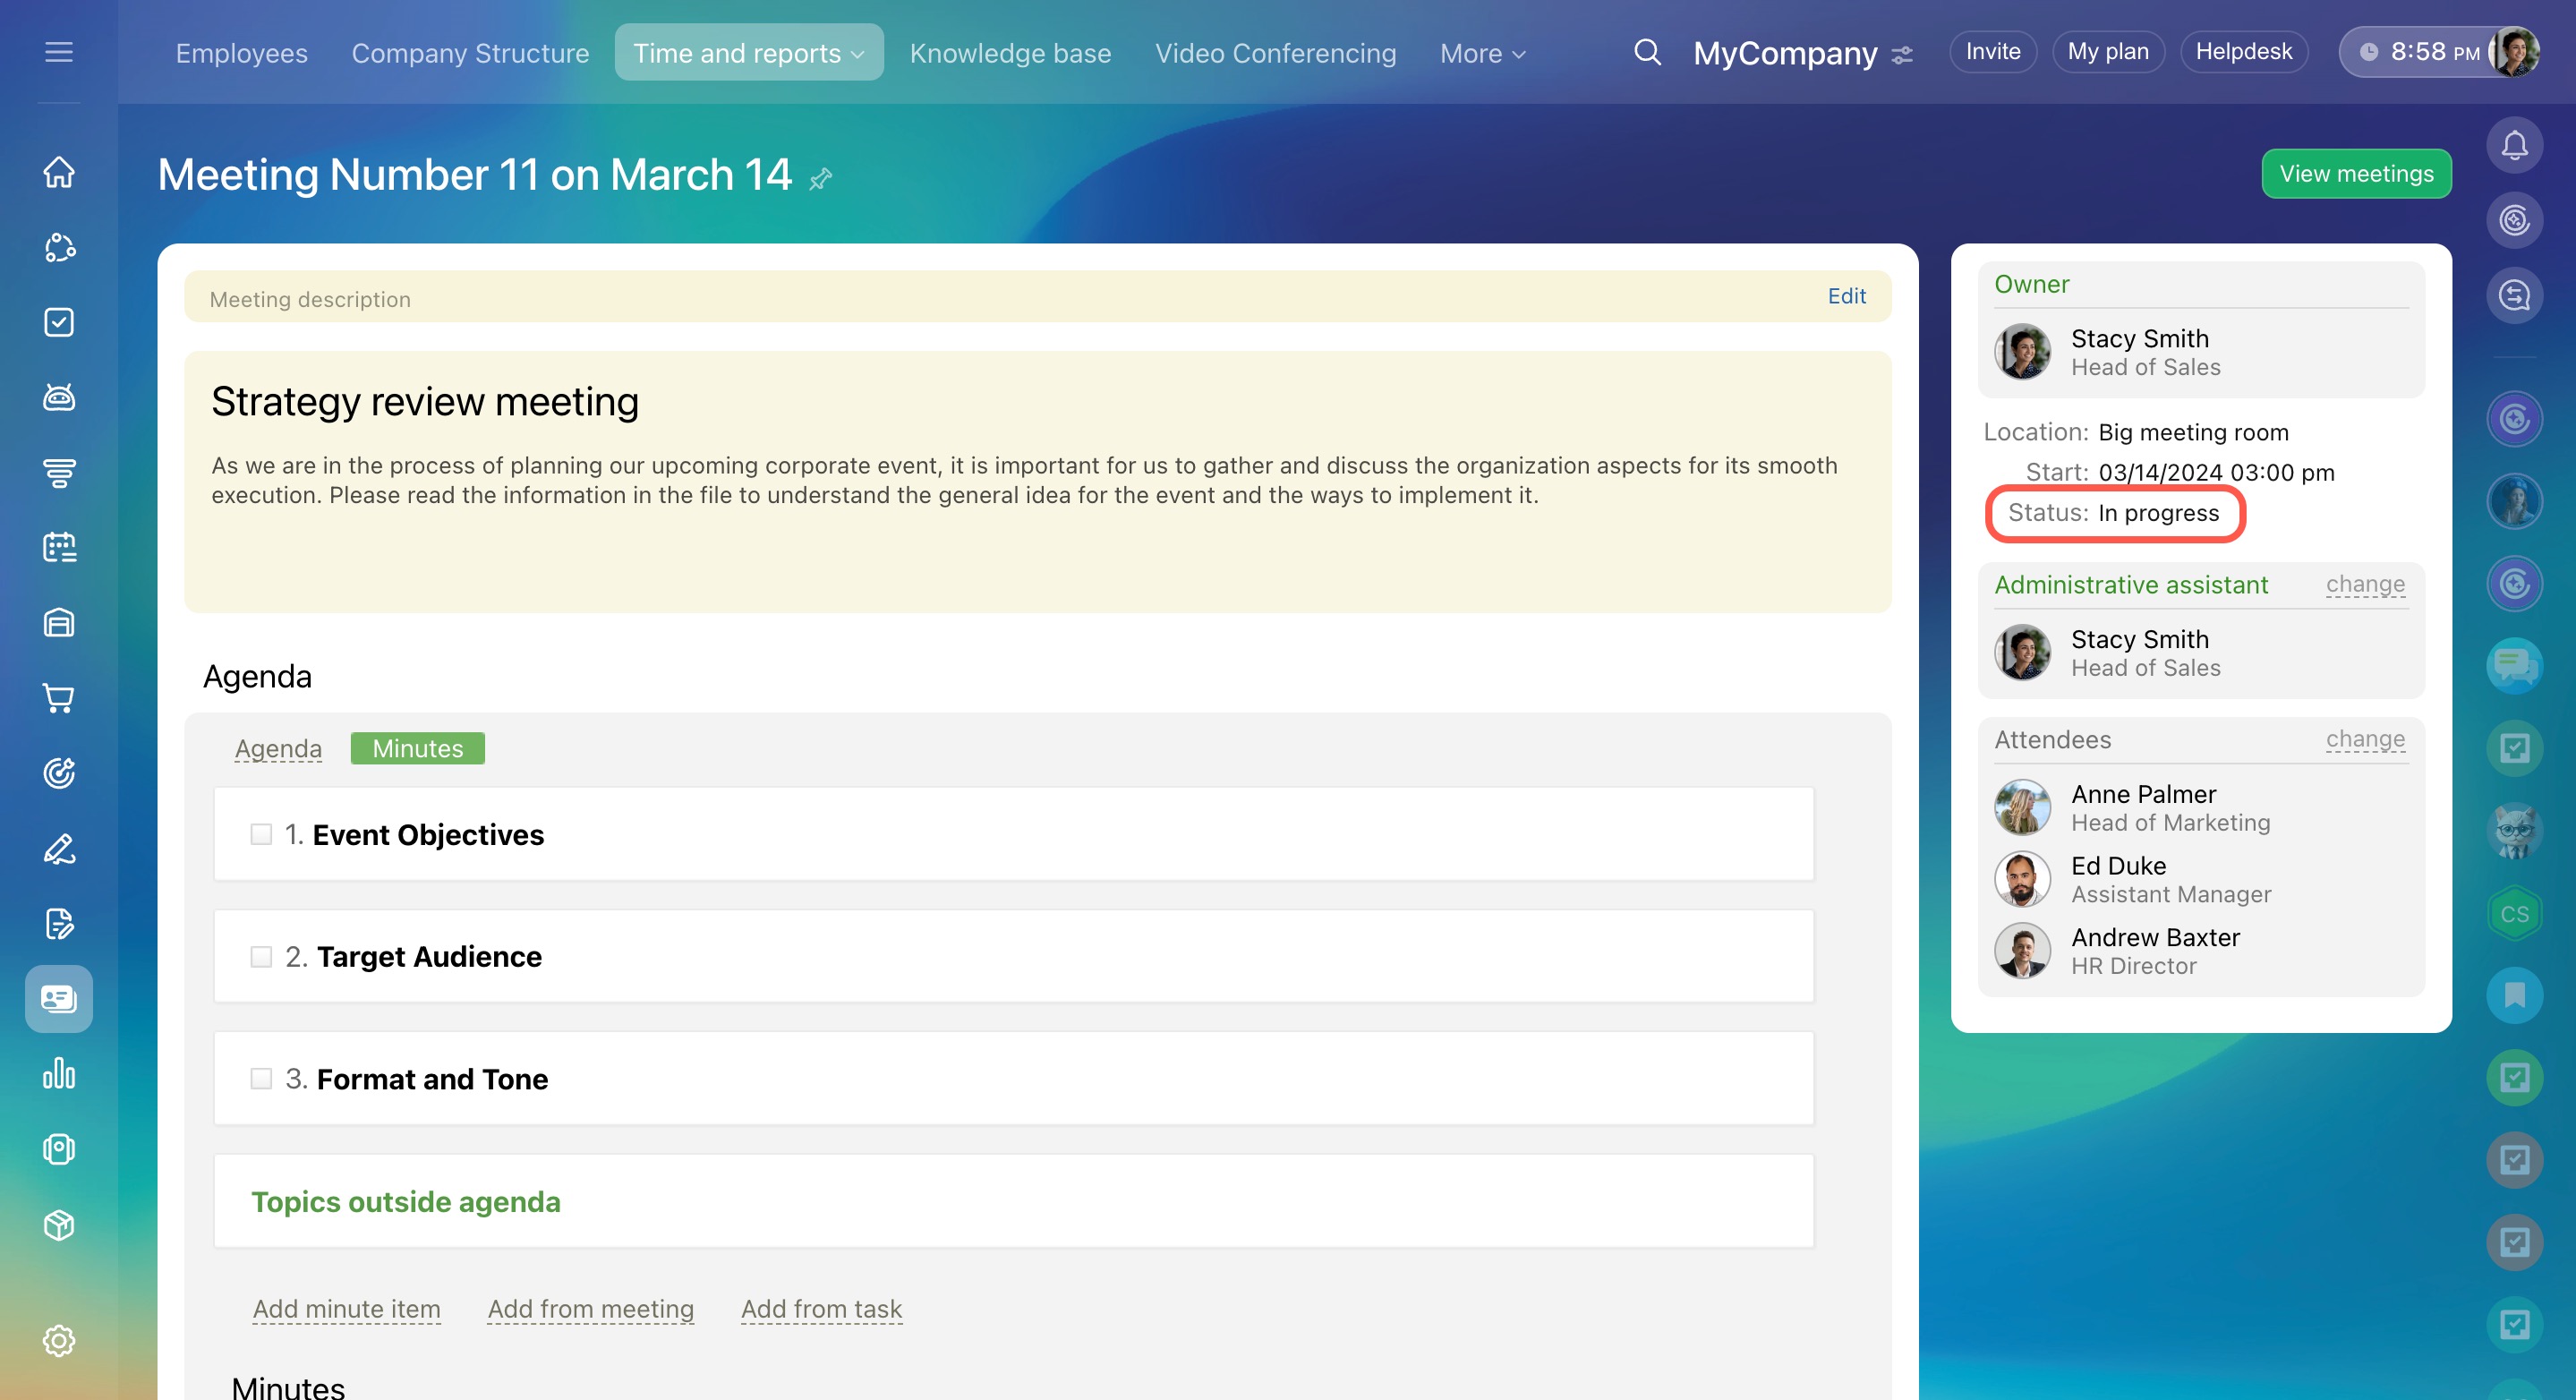
Task: Open the tasks checkmark sidebar icon
Action: click(59, 322)
